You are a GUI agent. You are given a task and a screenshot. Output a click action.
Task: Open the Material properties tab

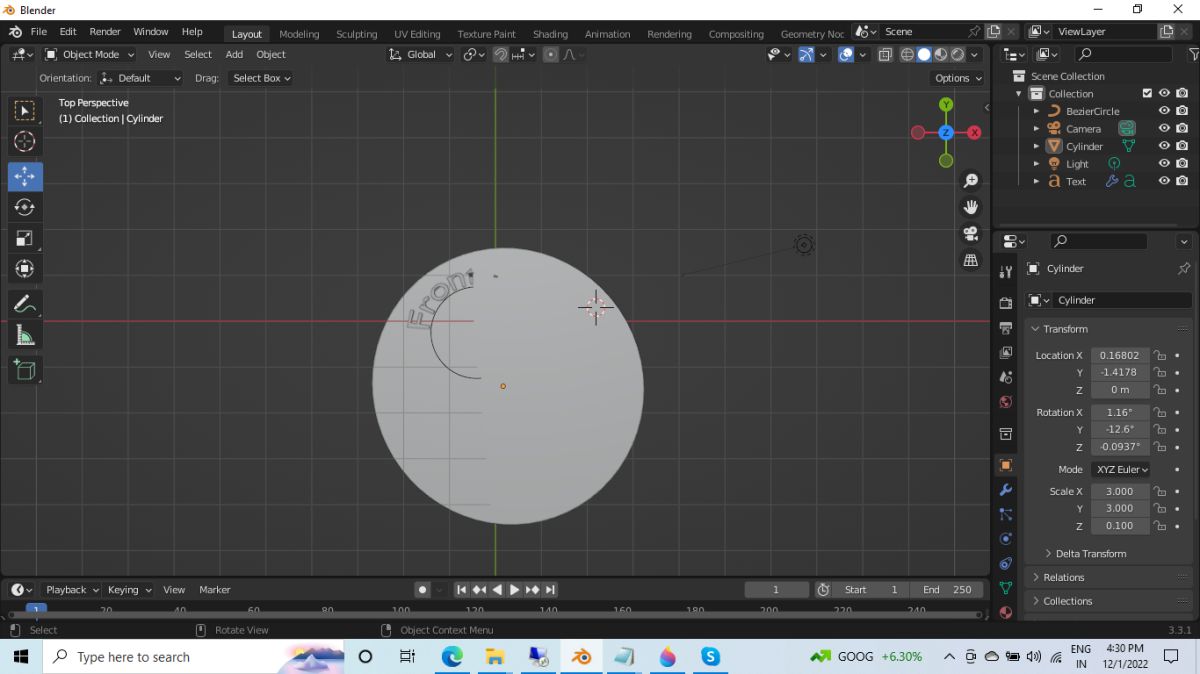[x=1006, y=612]
